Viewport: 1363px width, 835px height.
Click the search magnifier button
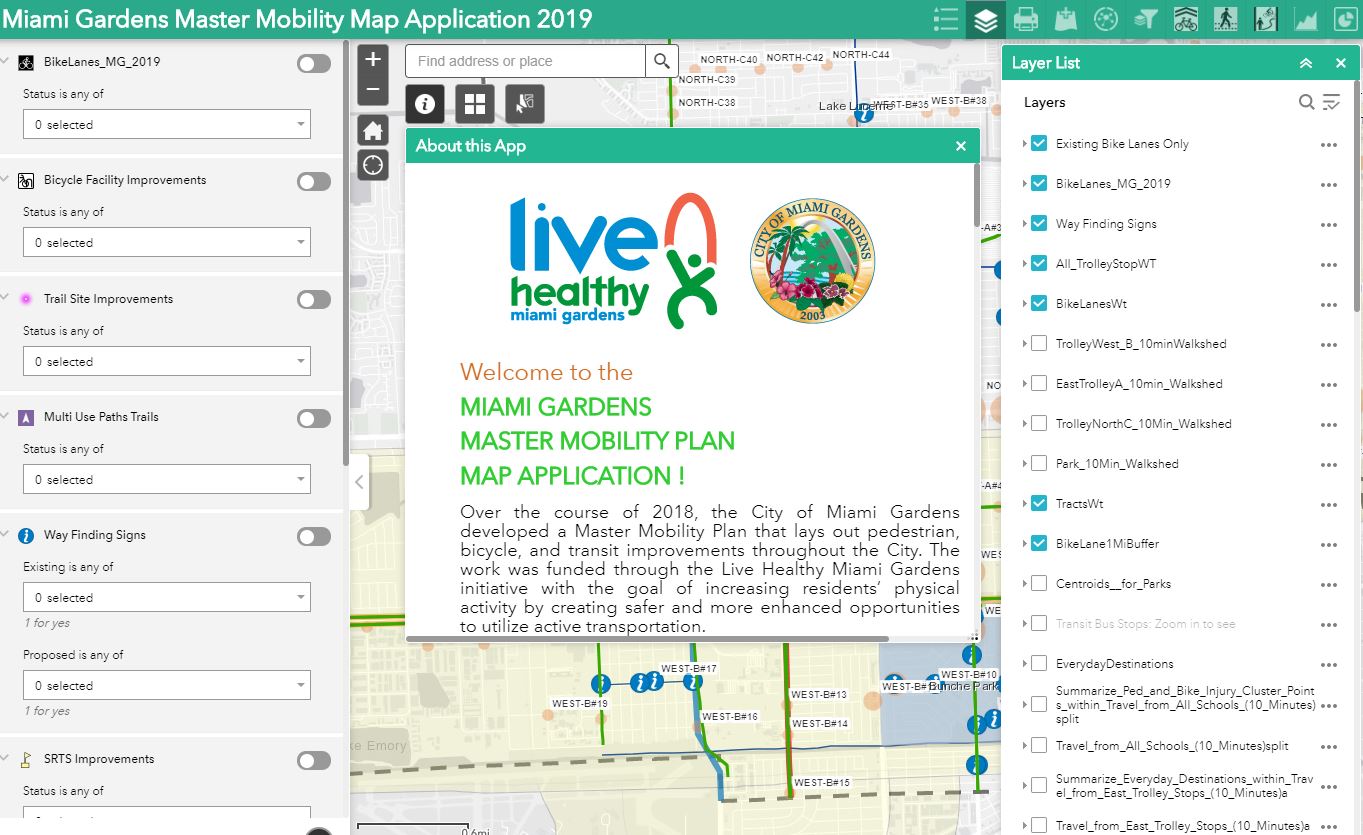pos(661,61)
